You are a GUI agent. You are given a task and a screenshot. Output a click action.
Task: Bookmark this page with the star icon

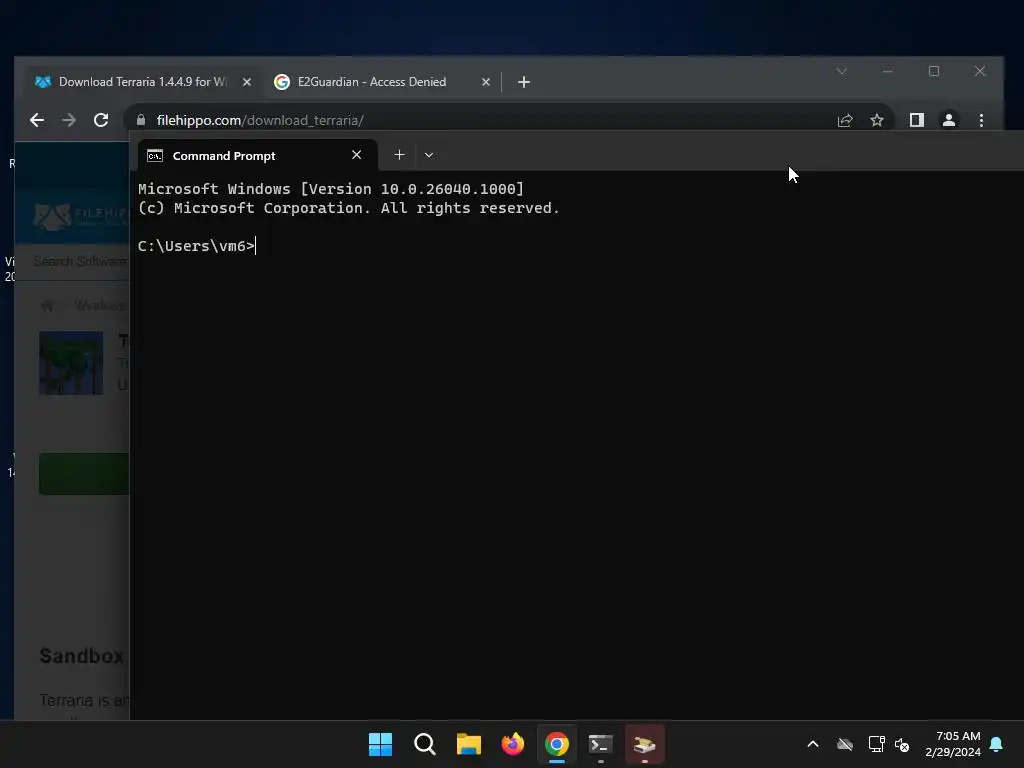click(x=877, y=120)
